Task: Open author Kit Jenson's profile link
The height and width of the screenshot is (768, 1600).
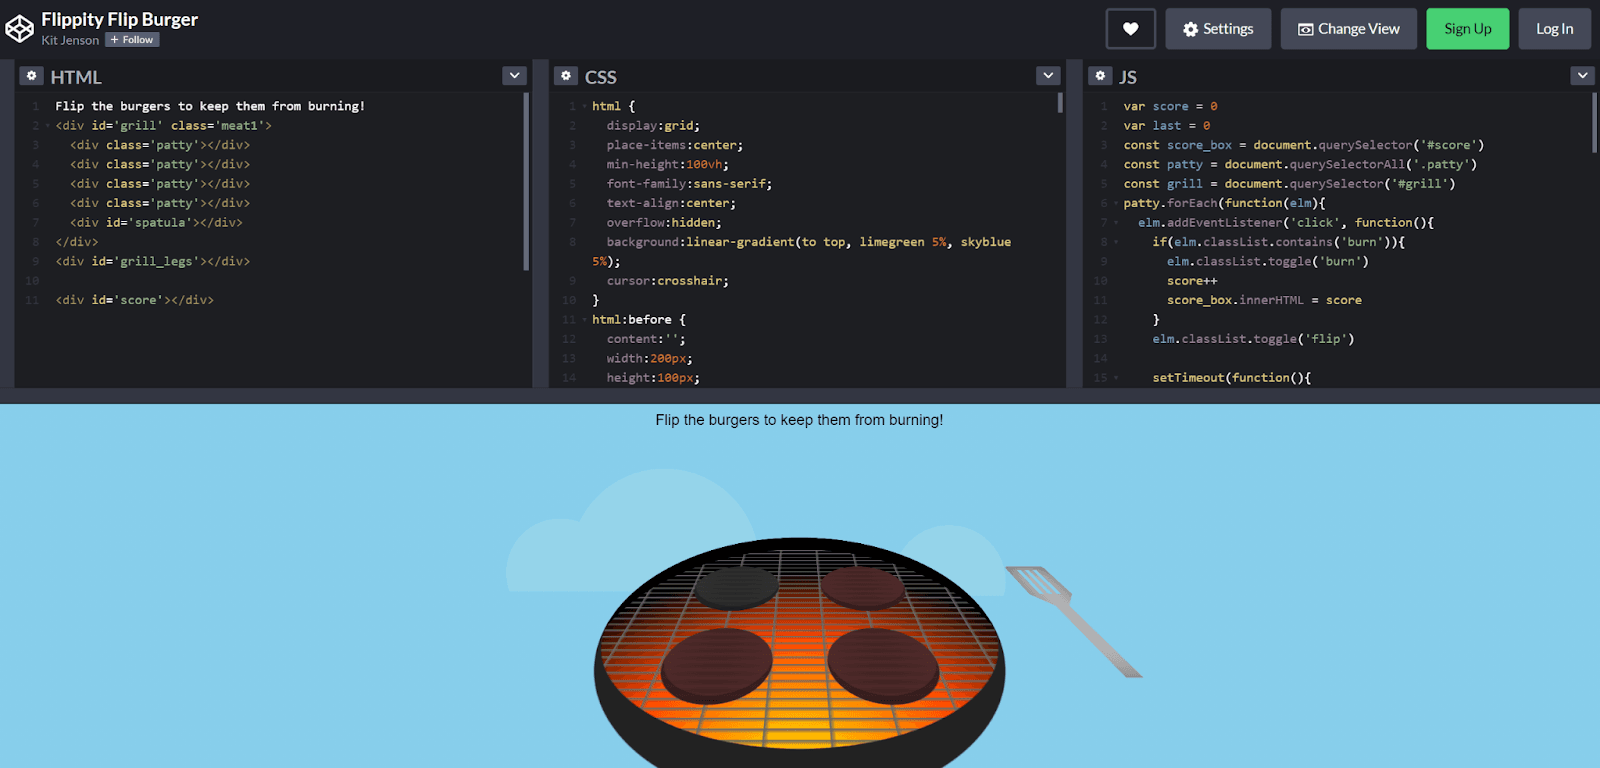Action: (x=70, y=40)
